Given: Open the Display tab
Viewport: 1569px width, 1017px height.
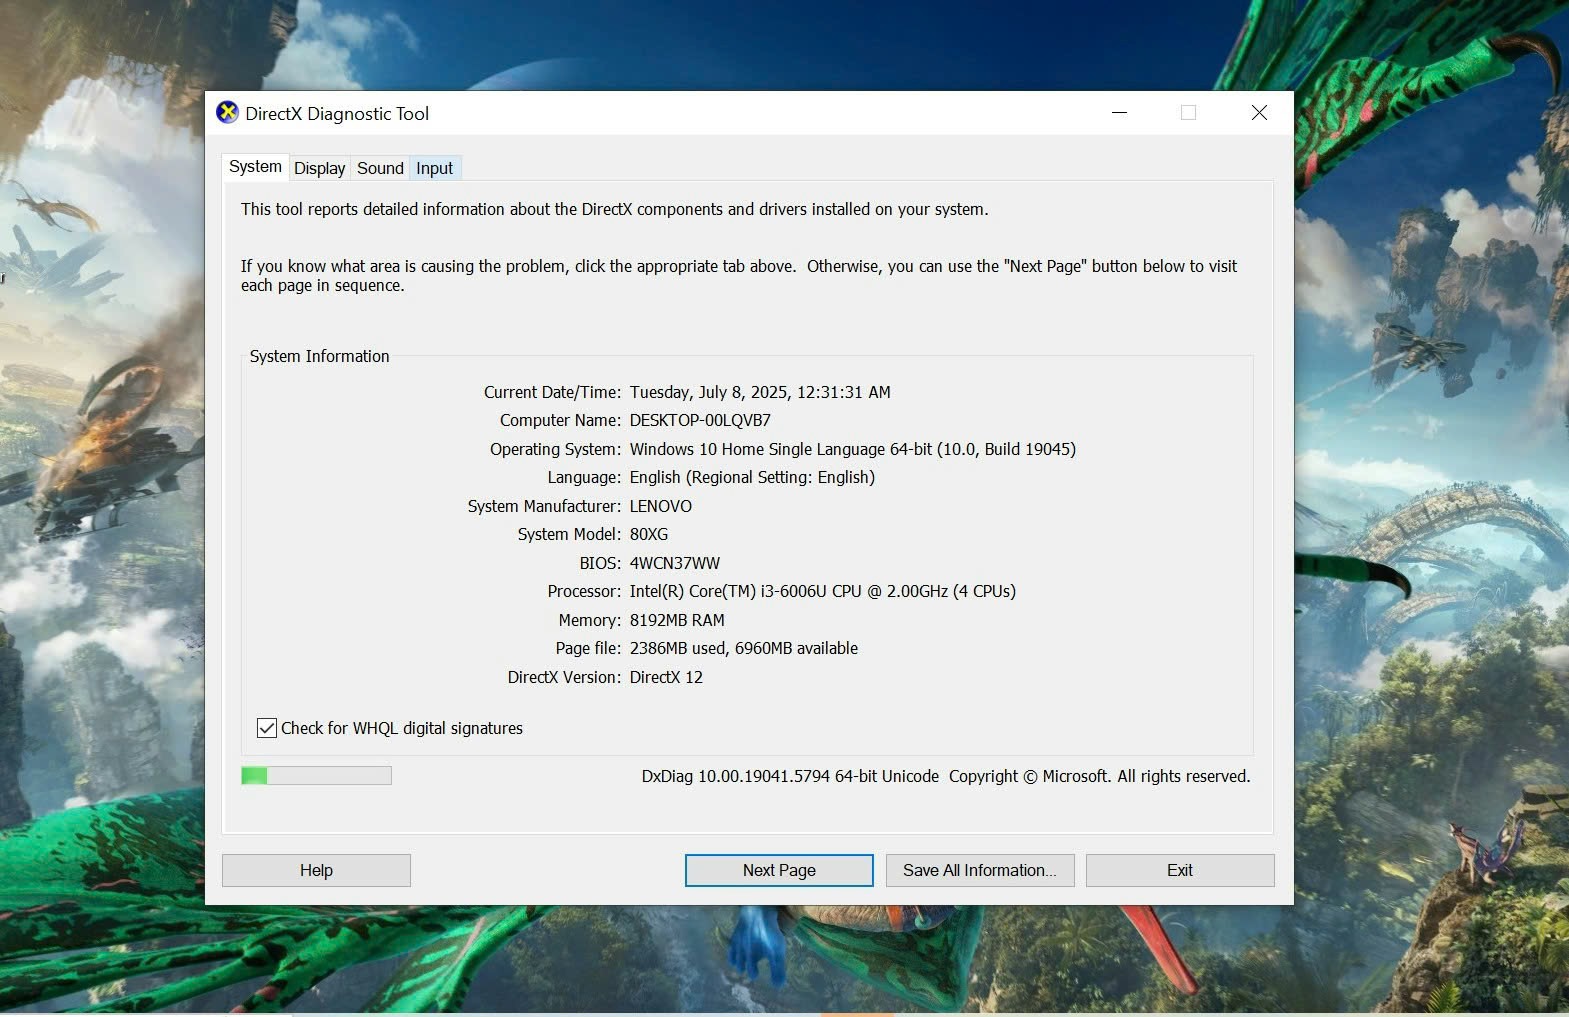Looking at the screenshot, I should [x=319, y=168].
